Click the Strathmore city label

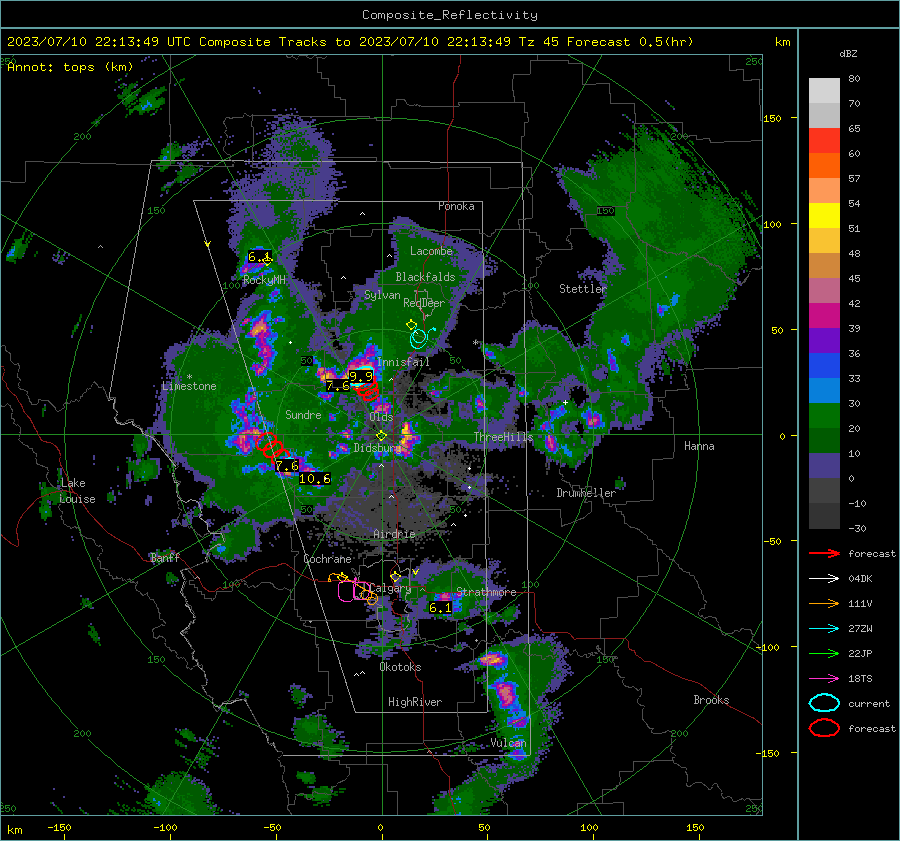click(486, 591)
